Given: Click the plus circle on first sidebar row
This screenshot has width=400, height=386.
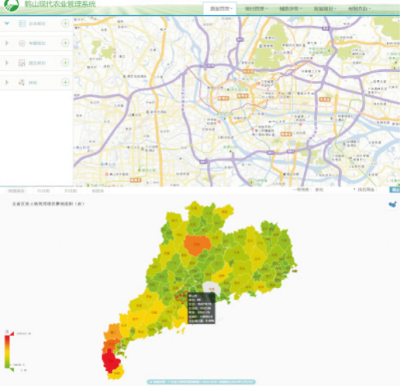Looking at the screenshot, I should click(65, 23).
